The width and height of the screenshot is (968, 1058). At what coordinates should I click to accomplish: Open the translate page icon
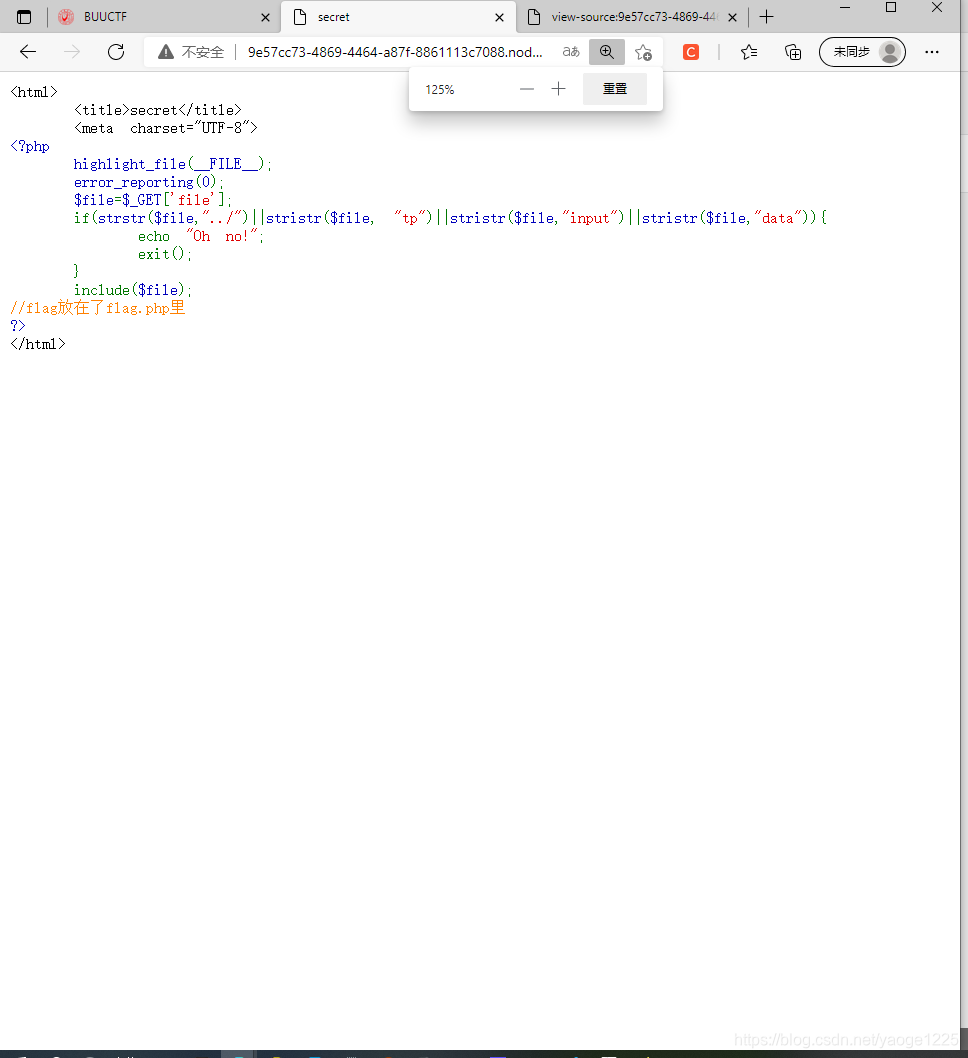pos(571,52)
